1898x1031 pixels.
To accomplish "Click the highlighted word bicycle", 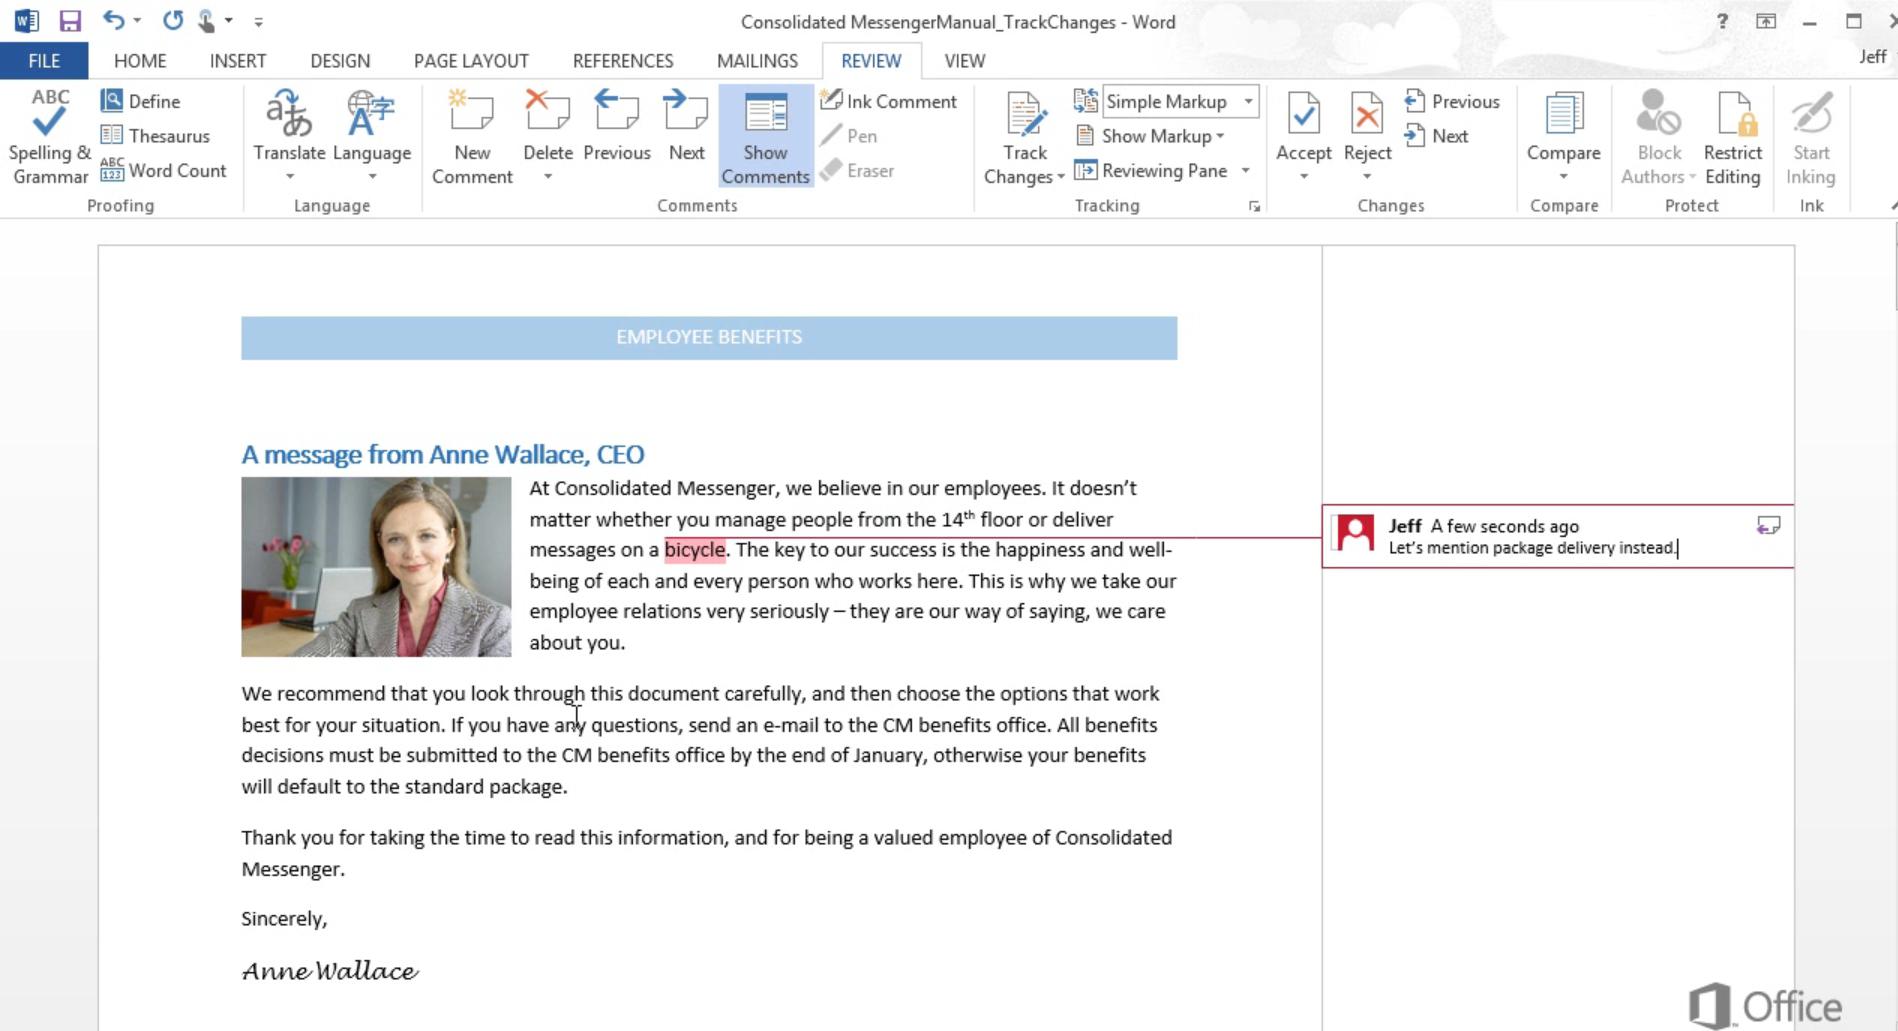I will (695, 550).
